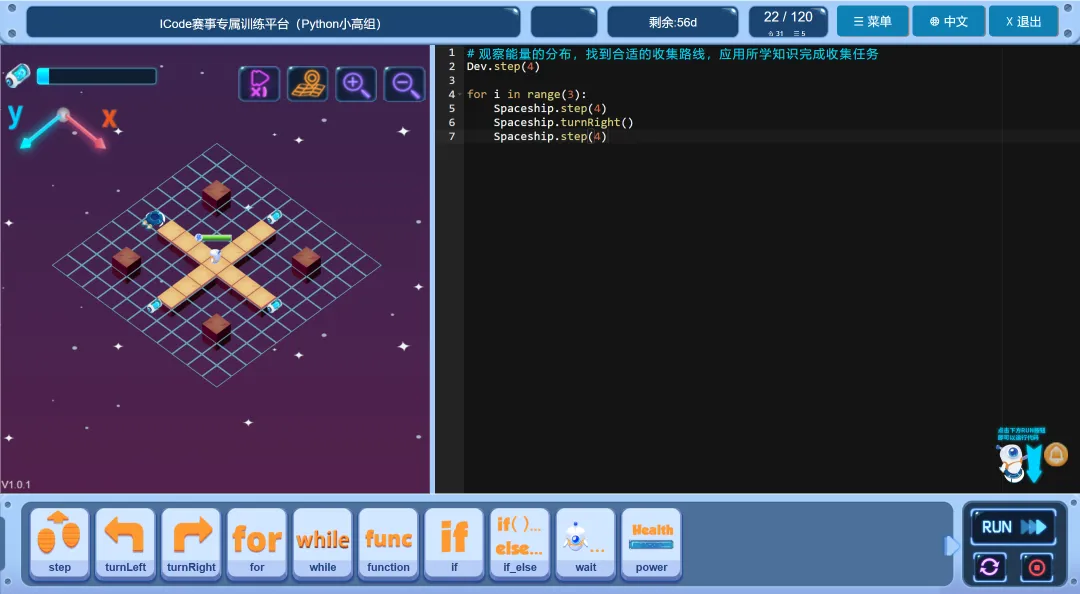1080x594 pixels.
Task: Collapse the for loop fold arrow
Action: 460,94
